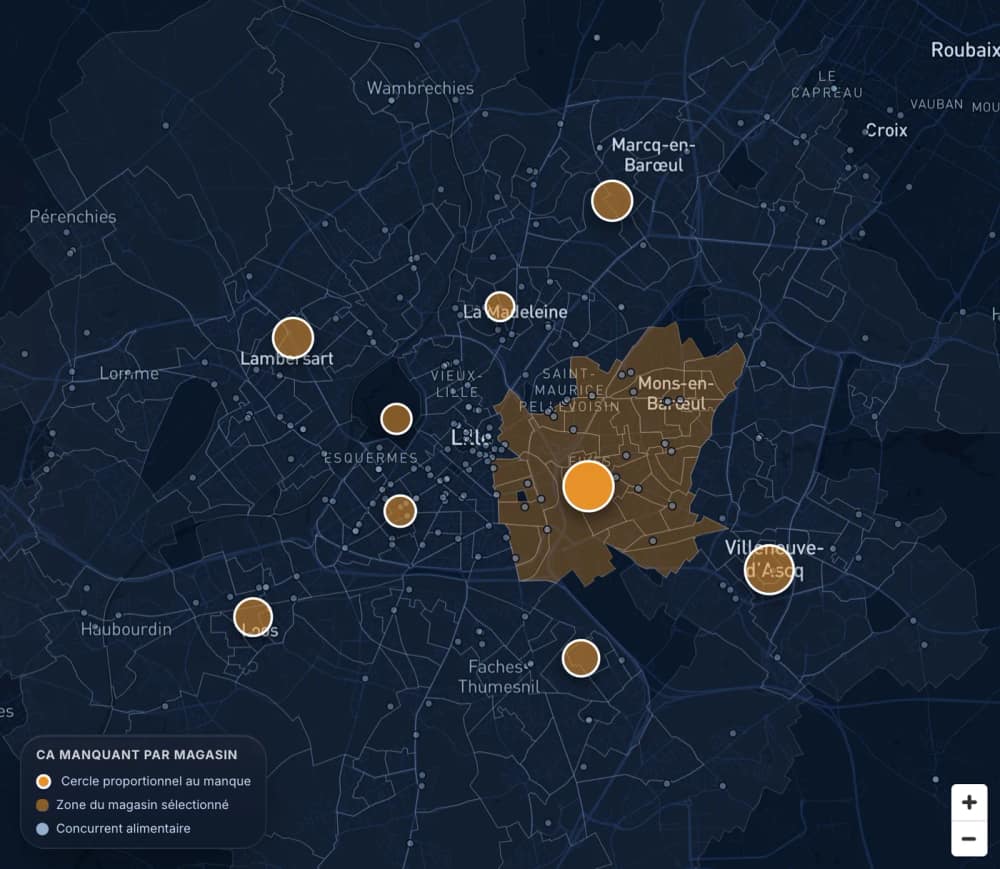Click the Haubourdin map label
The width and height of the screenshot is (1000, 869).
click(x=126, y=629)
